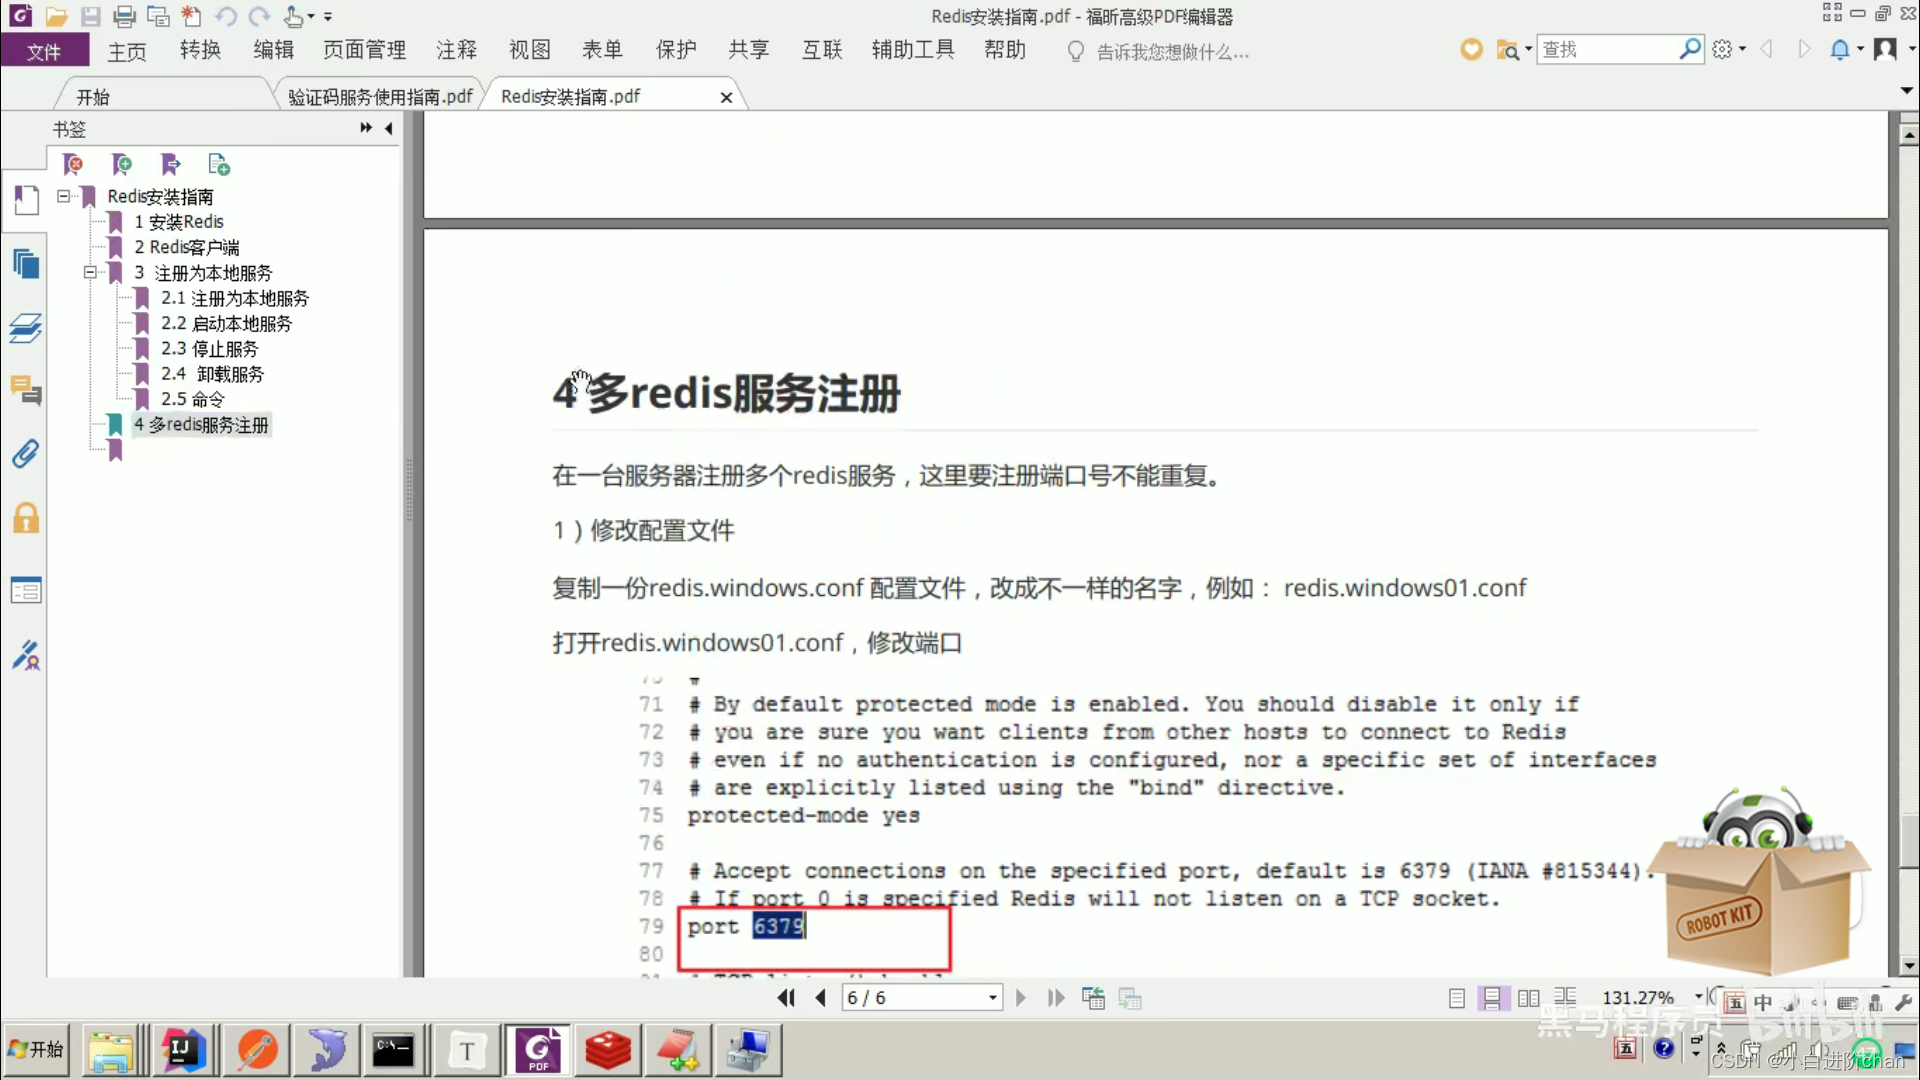Open the digital signatures sidebar icon
This screenshot has height=1080, width=1920.
click(26, 655)
